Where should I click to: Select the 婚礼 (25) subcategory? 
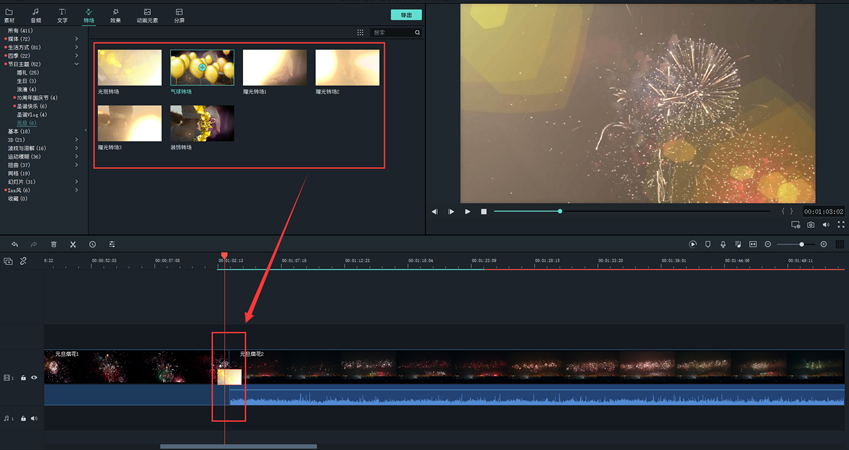[28, 72]
